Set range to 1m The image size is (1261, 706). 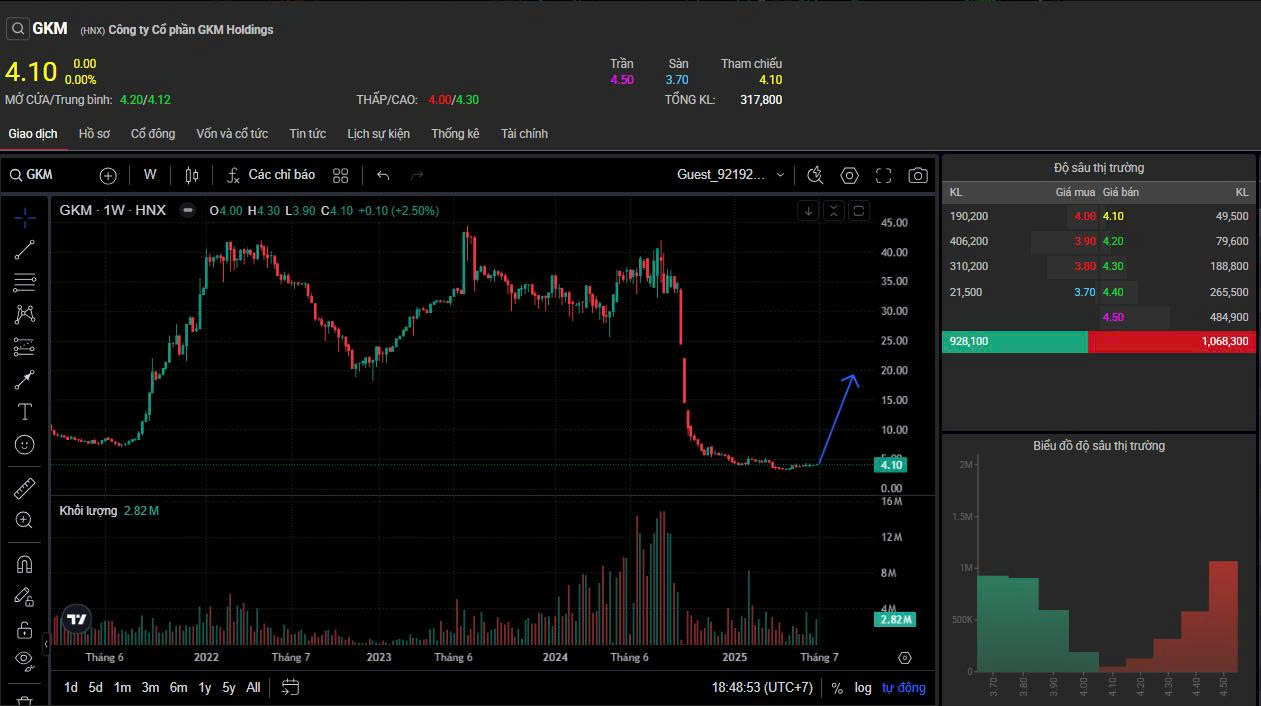[x=122, y=687]
